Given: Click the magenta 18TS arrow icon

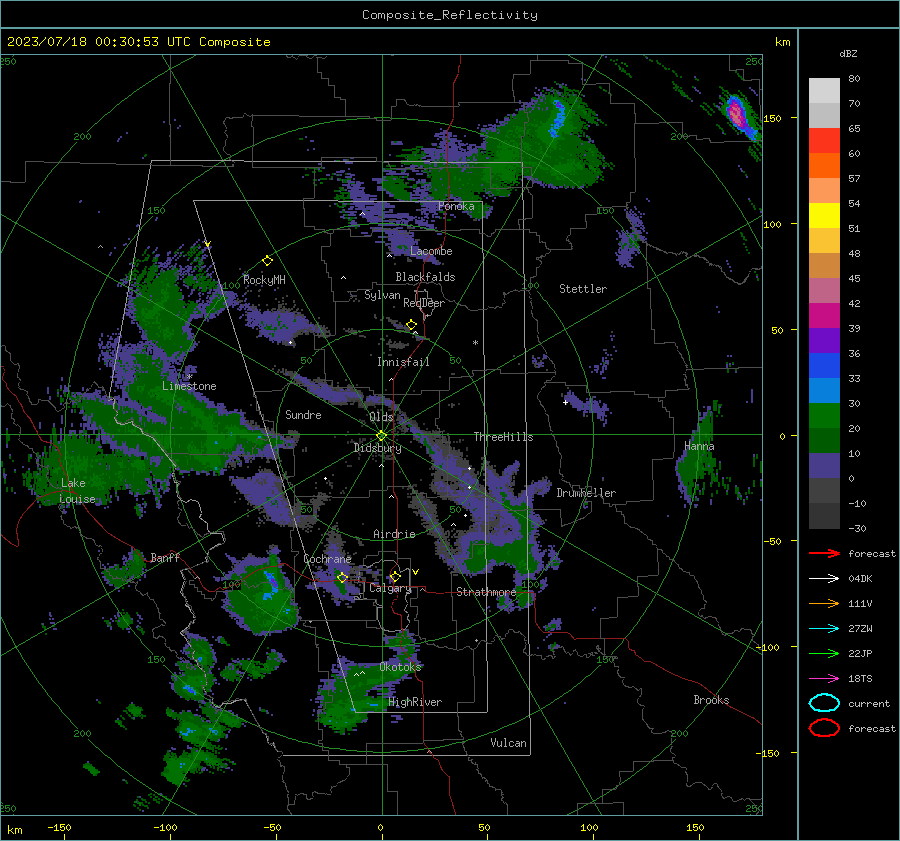Looking at the screenshot, I should click(824, 679).
